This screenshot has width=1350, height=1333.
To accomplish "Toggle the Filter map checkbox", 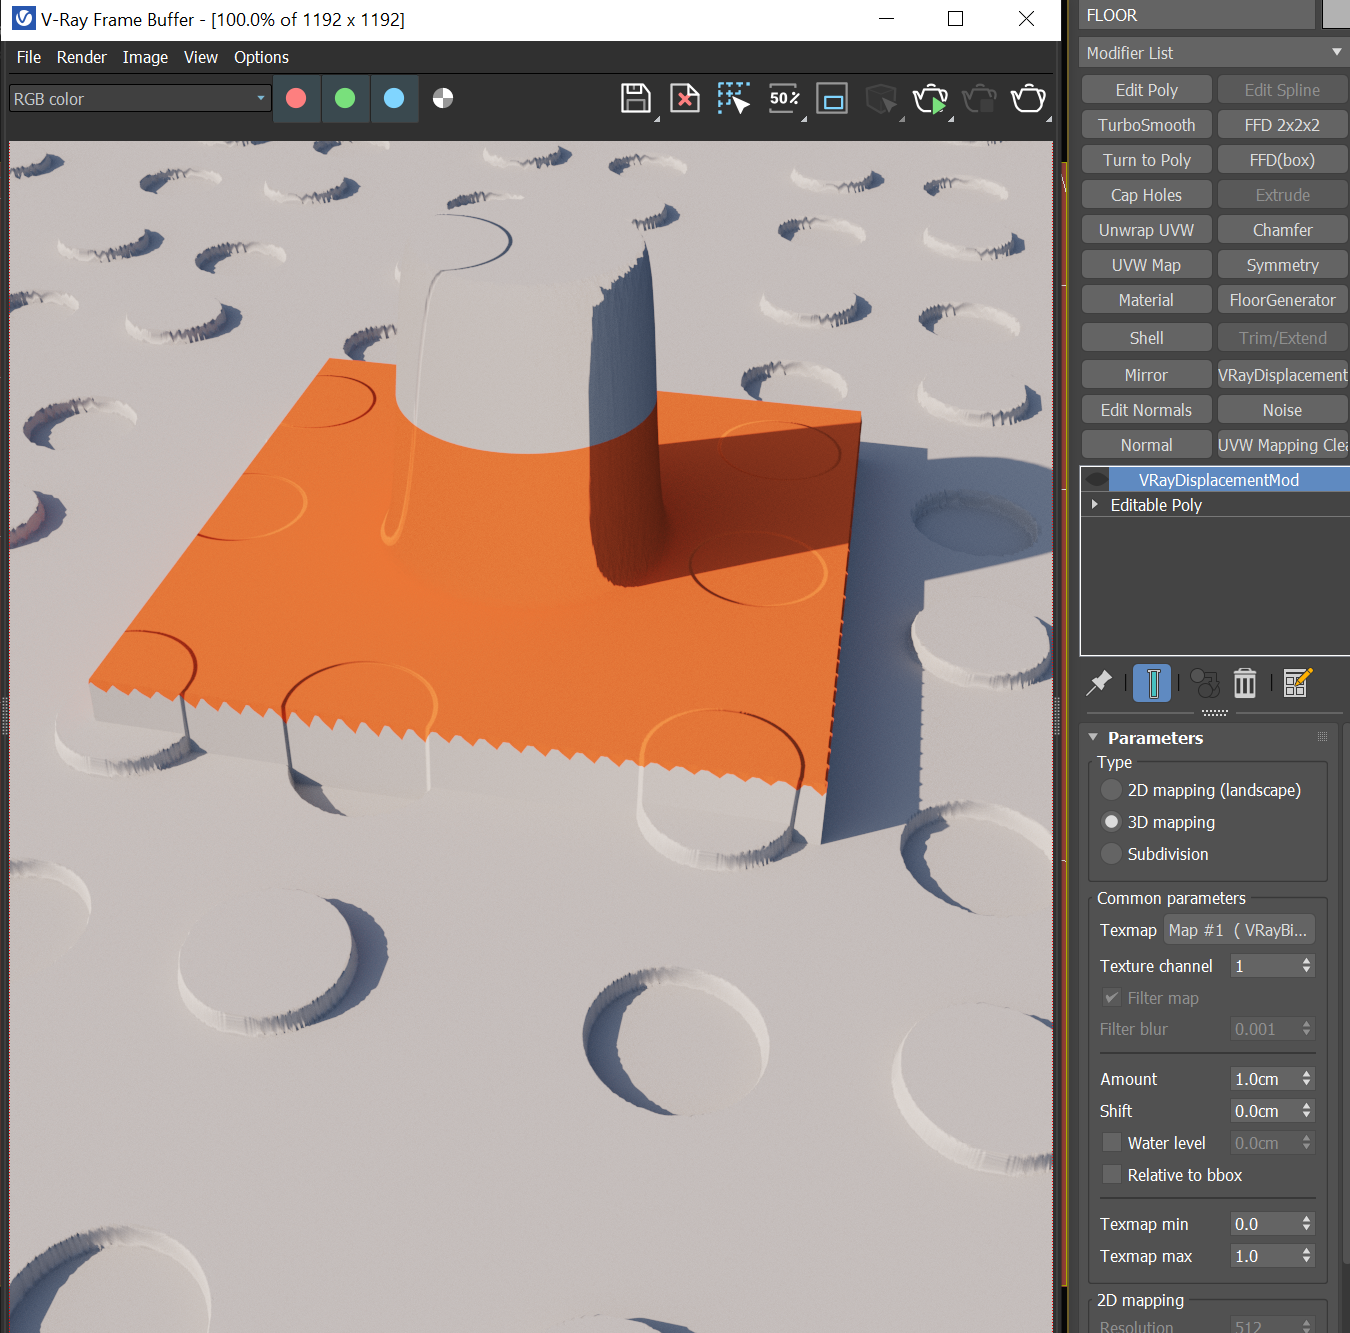I will click(1111, 998).
